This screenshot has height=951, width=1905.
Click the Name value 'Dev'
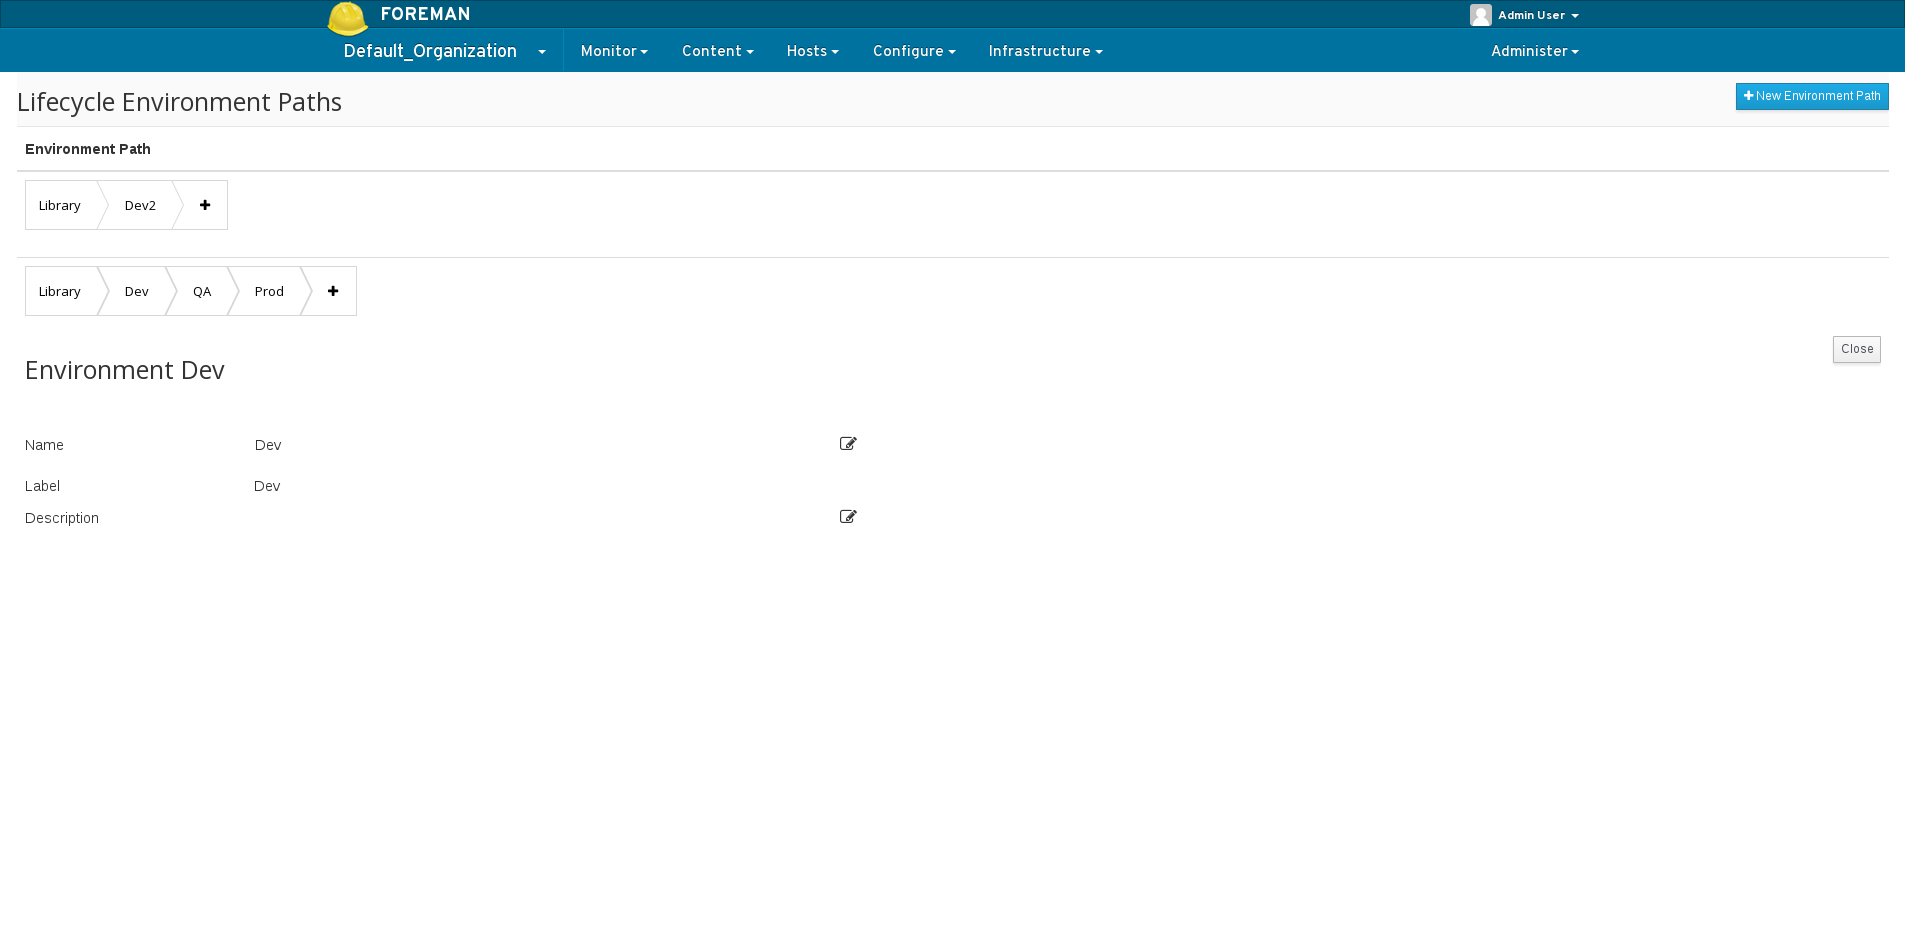(x=268, y=445)
